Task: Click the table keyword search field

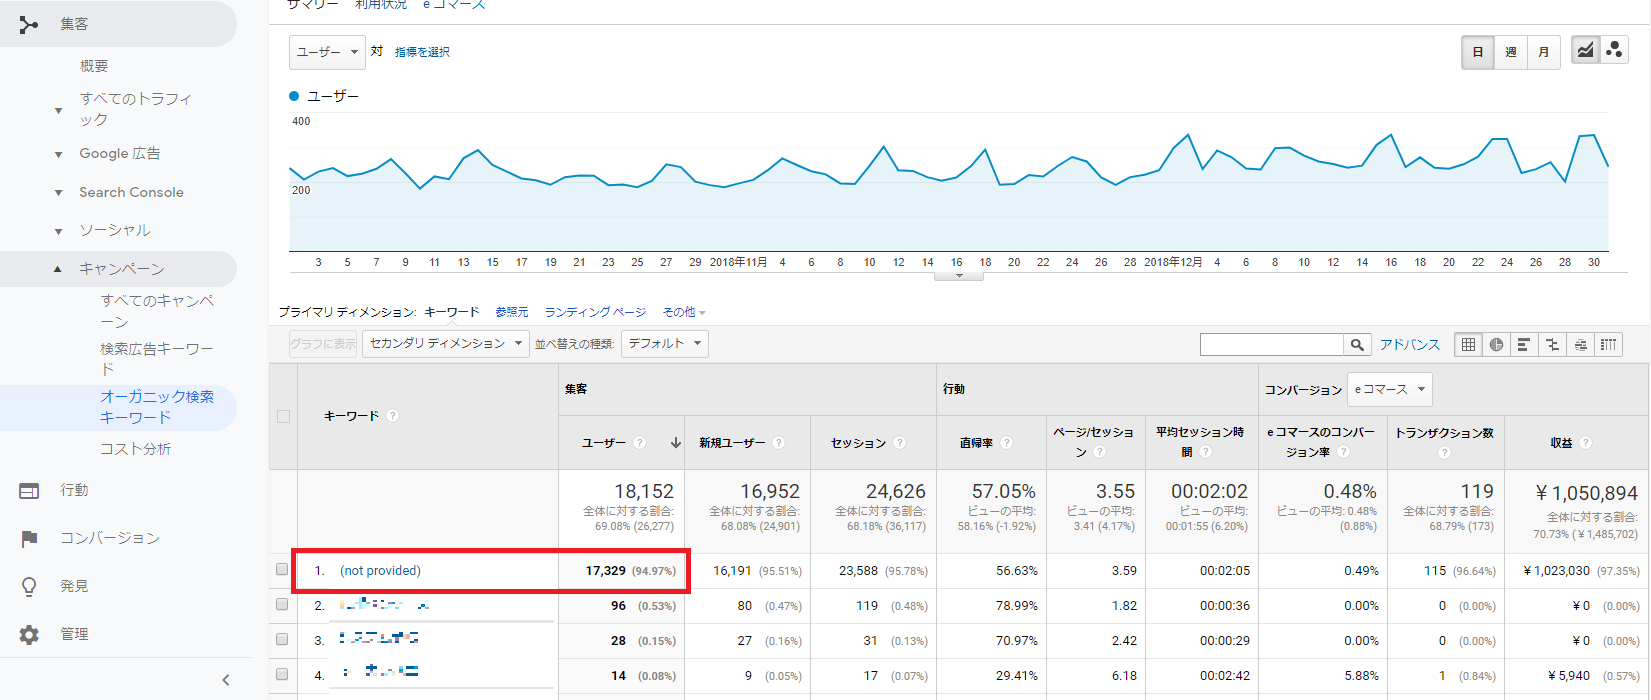Action: (1271, 345)
